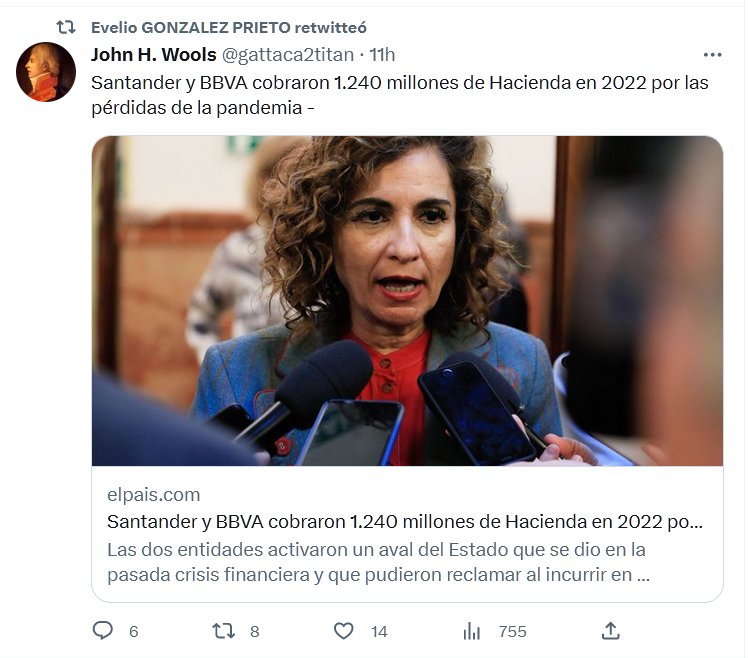The width and height of the screenshot is (748, 658).
Task: Click the reply count 6
Action: (134, 632)
